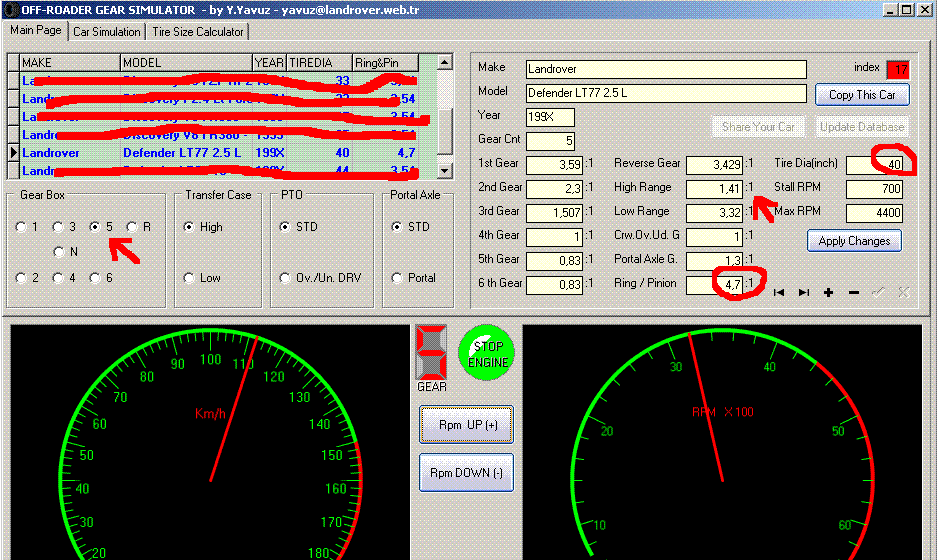Click the Ring&Pin column header

[385, 63]
